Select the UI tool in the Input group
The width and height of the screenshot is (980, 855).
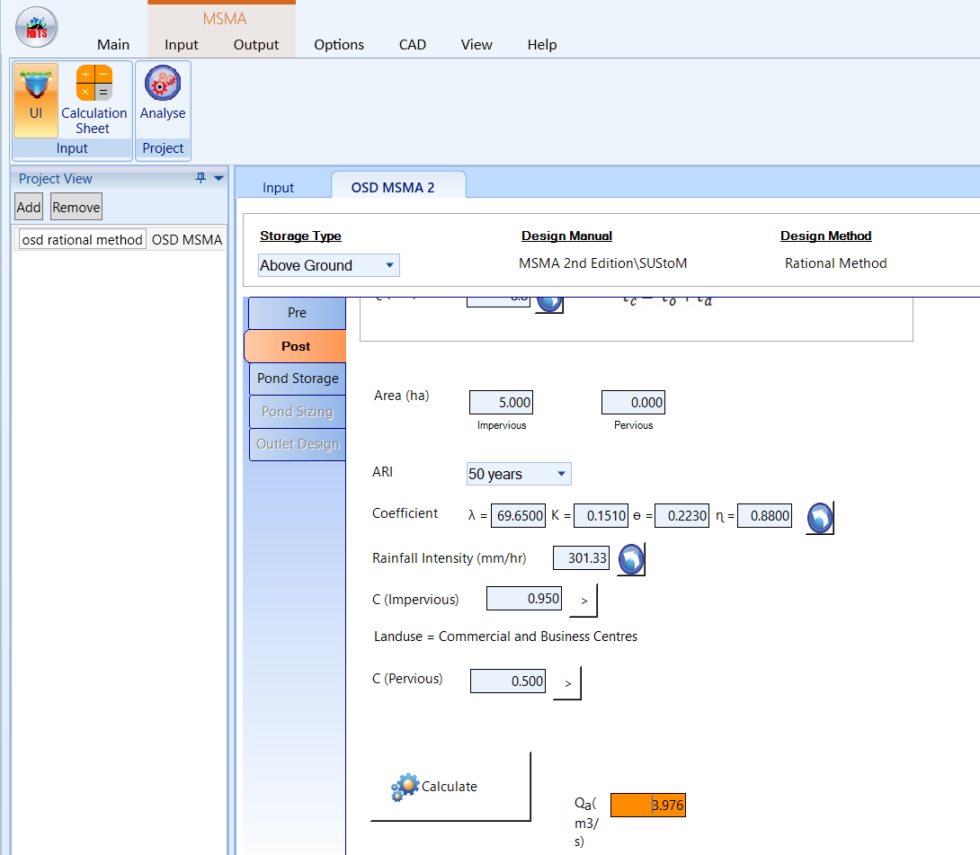pos(35,97)
